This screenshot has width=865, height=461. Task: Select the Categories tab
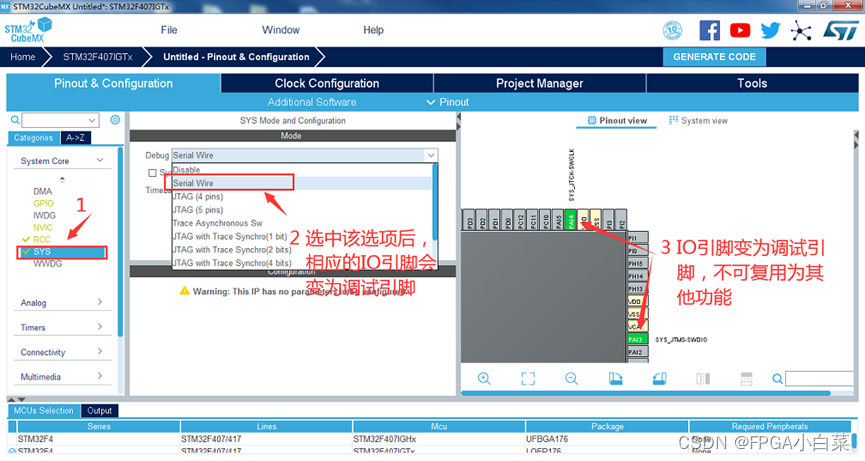pyautogui.click(x=34, y=138)
